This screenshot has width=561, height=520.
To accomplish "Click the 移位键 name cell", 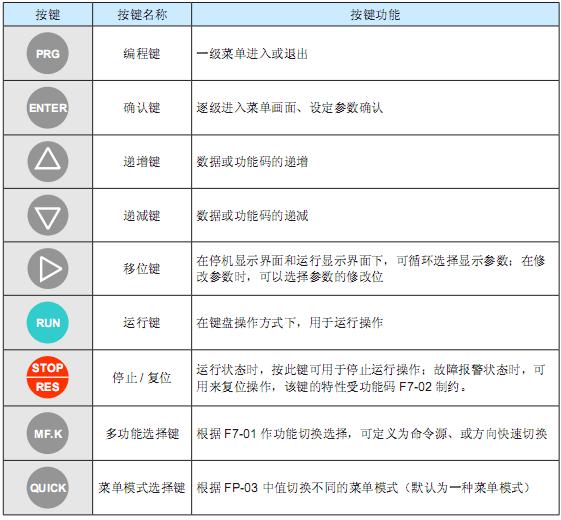I will [142, 268].
